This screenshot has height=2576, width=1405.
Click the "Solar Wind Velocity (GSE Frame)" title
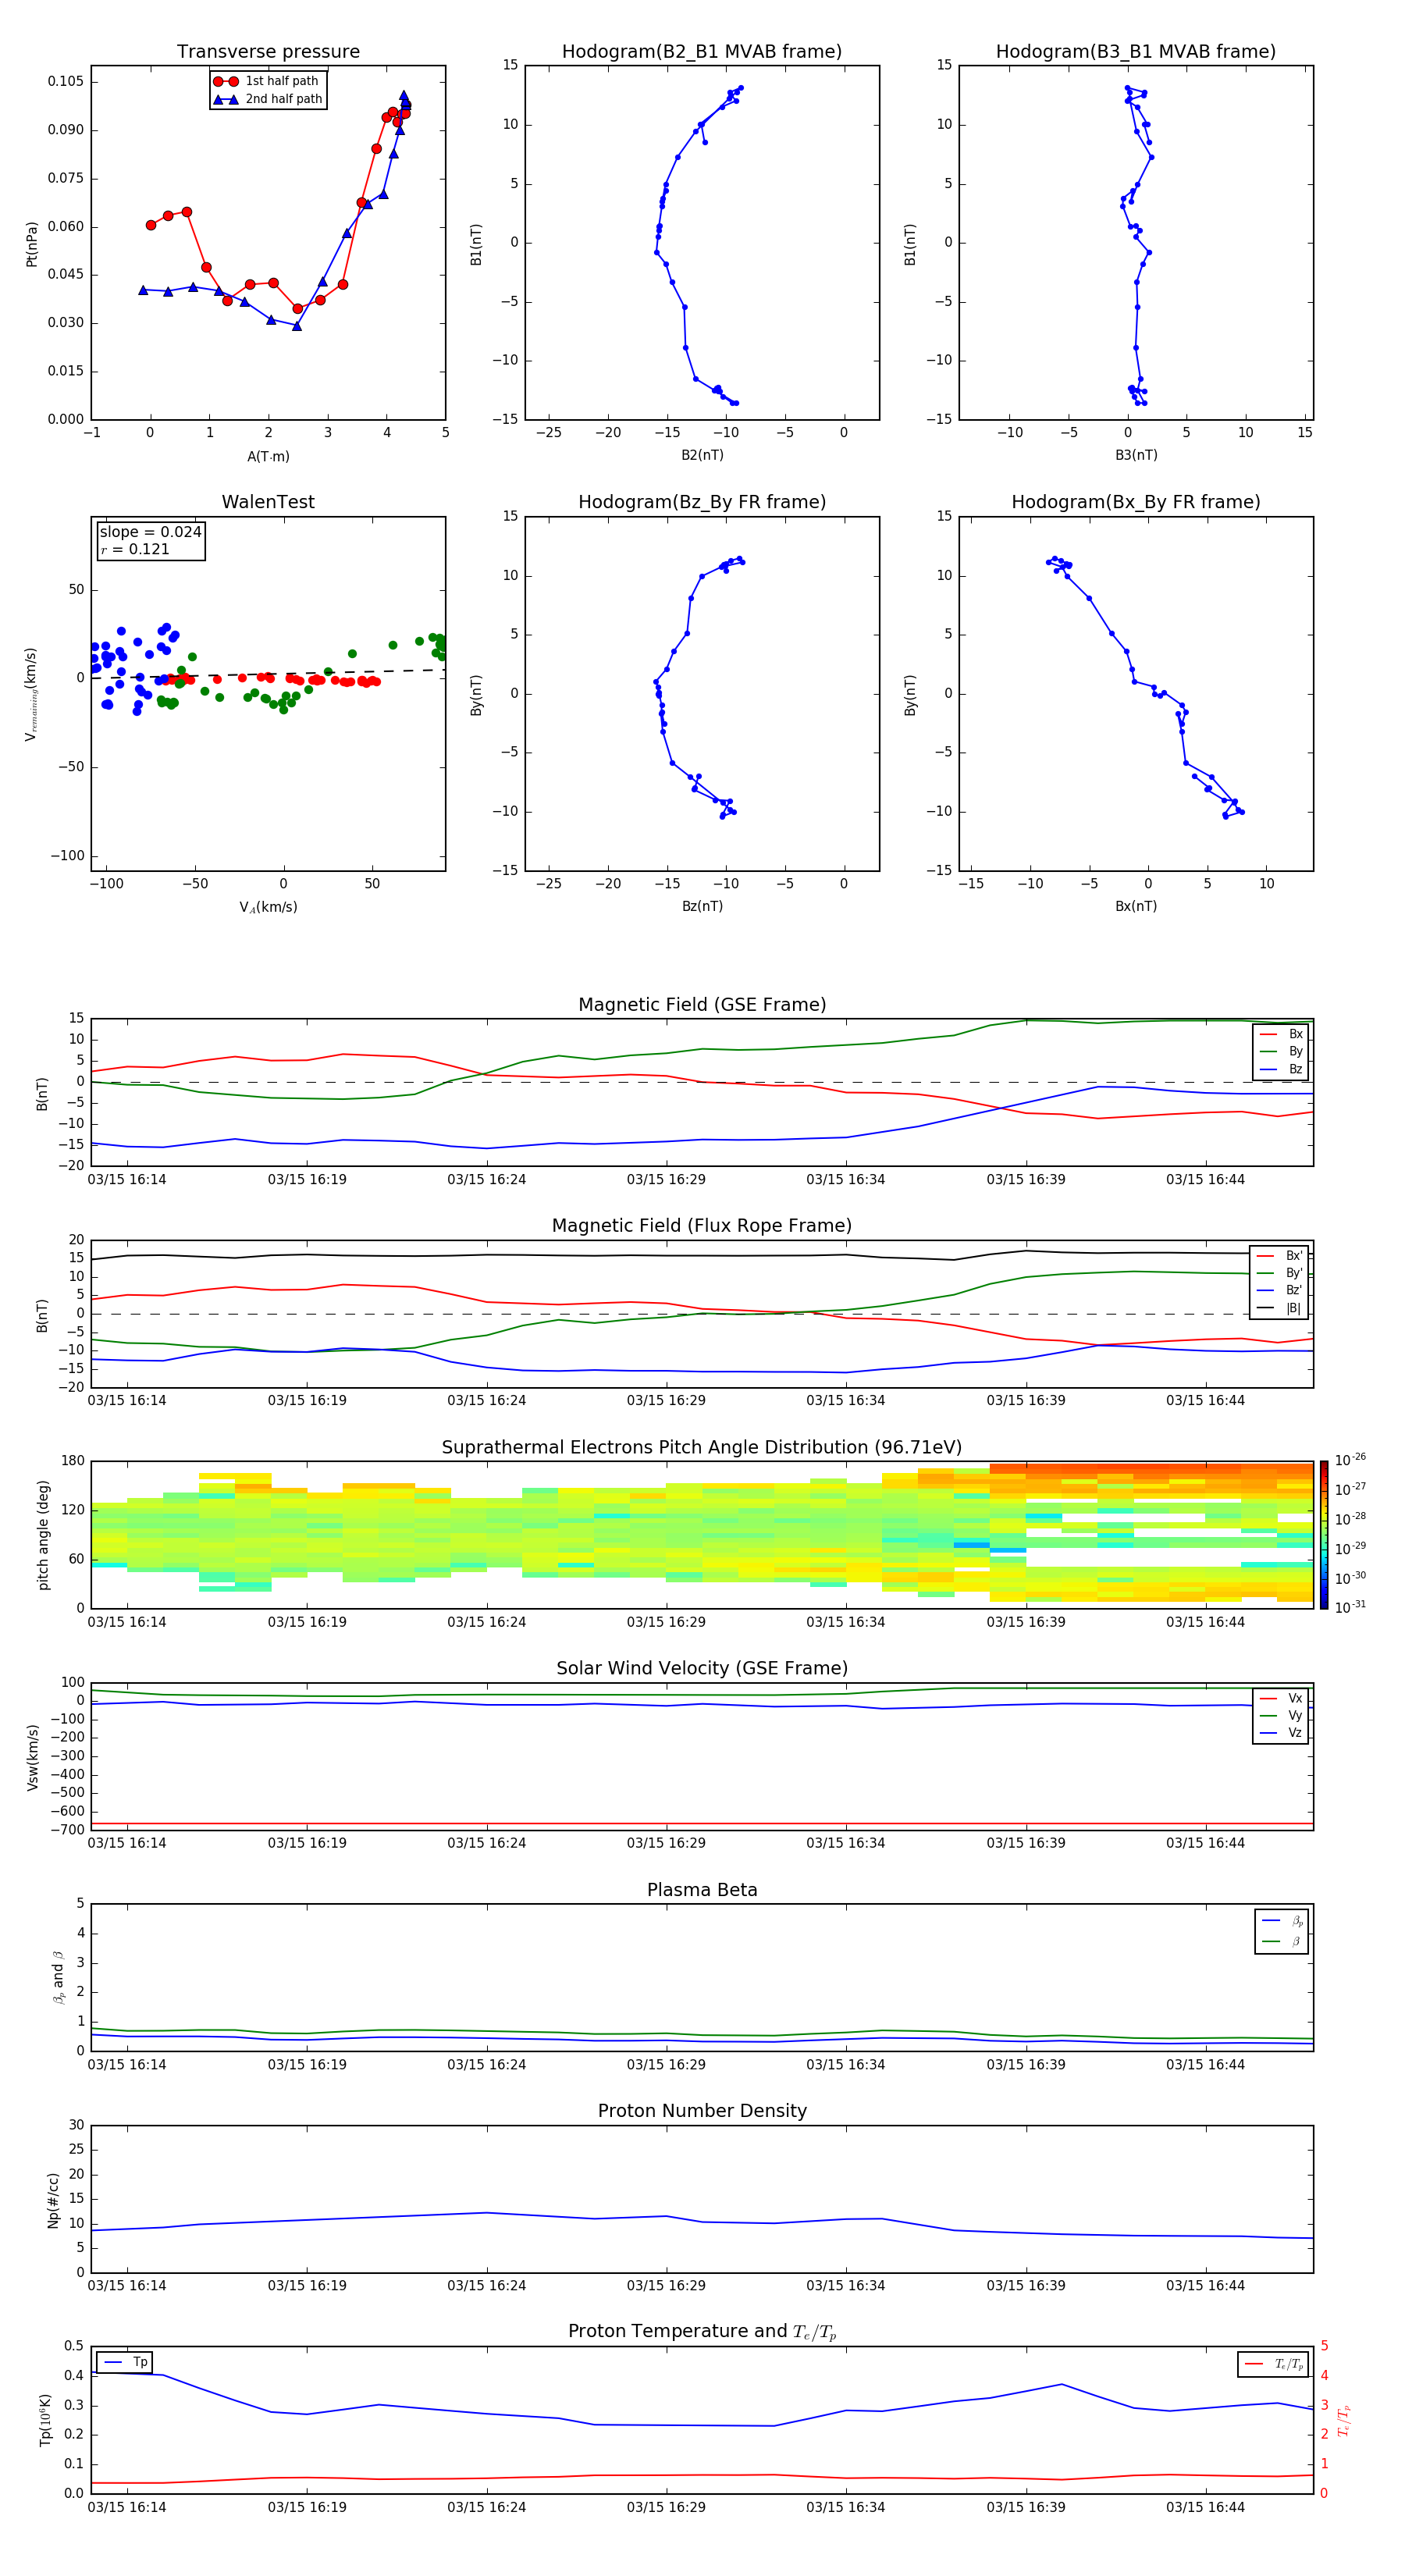702,1669
